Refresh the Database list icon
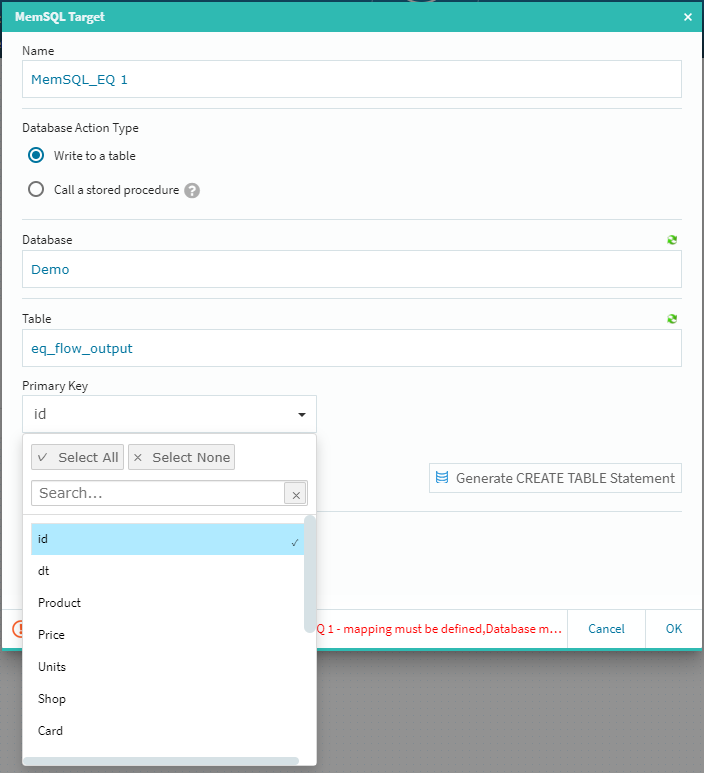 (671, 240)
